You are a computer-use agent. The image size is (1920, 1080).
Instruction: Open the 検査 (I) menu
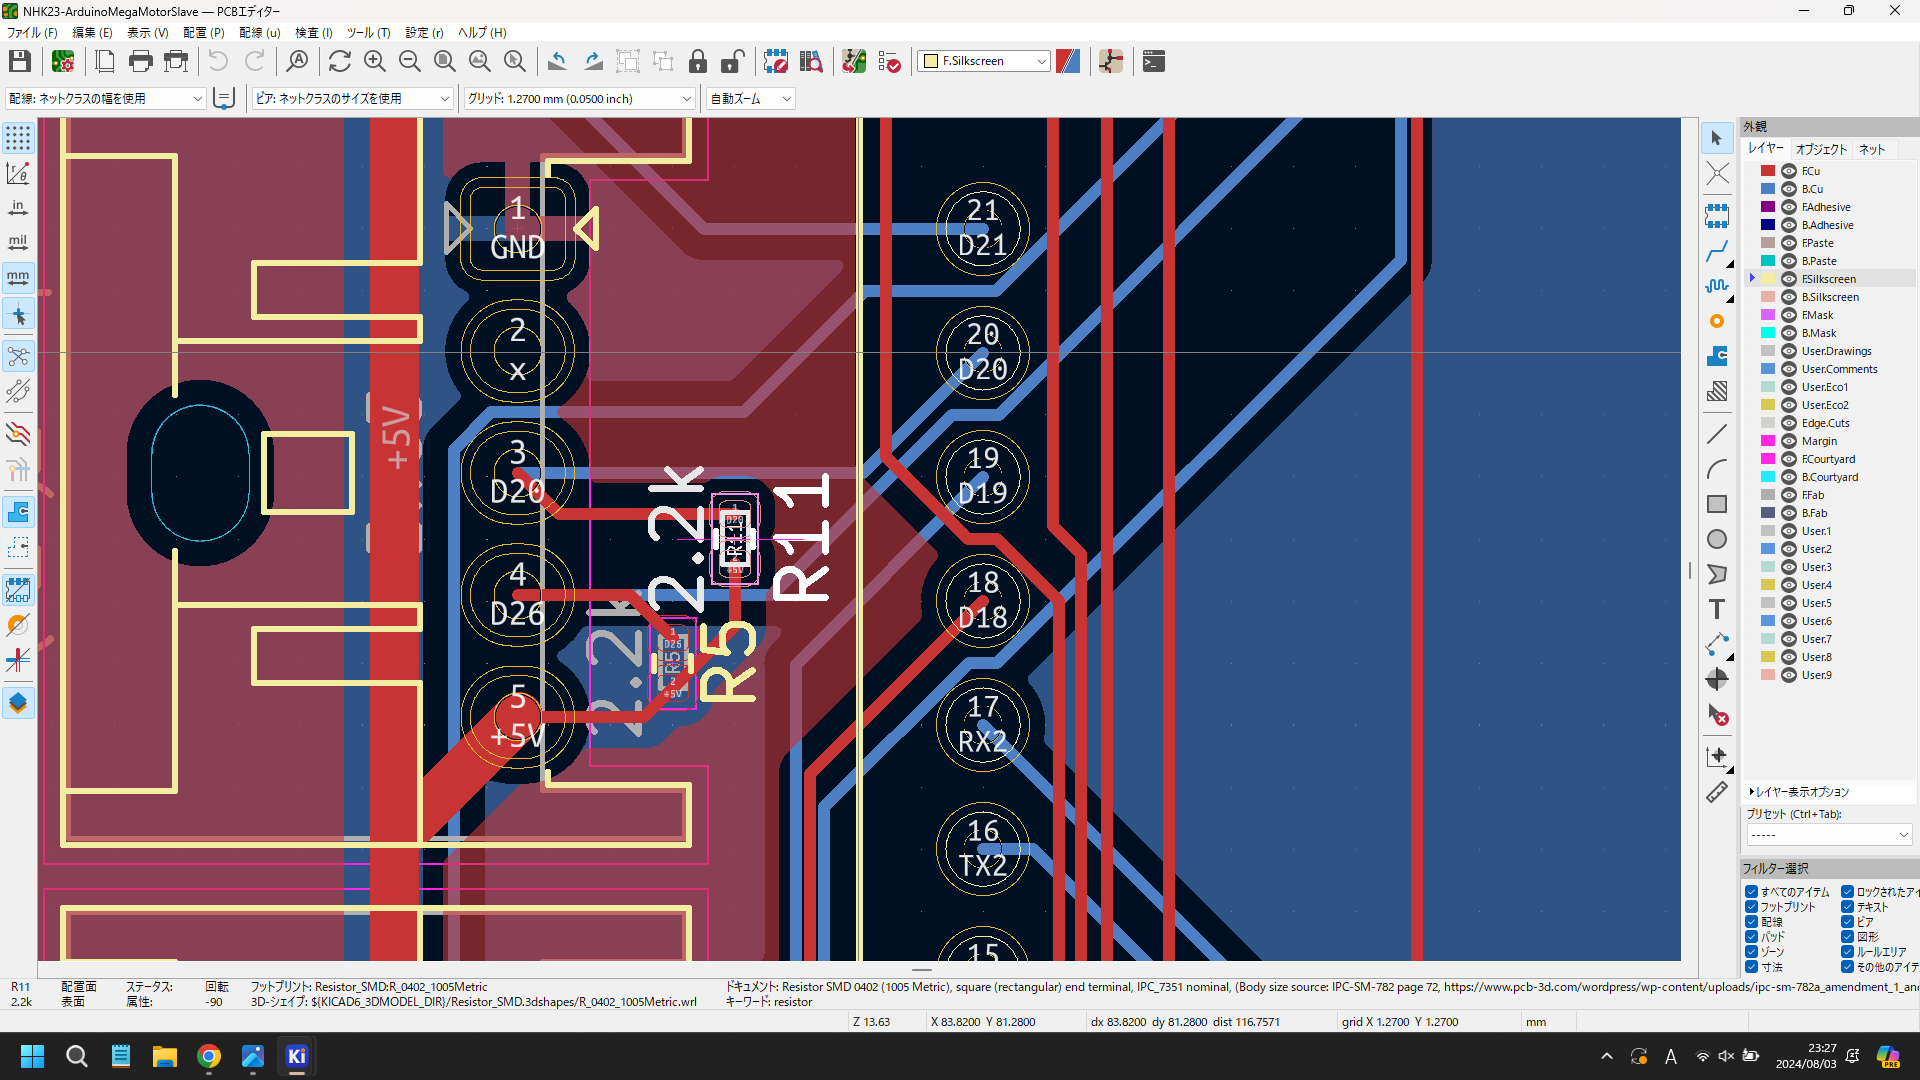pyautogui.click(x=313, y=33)
